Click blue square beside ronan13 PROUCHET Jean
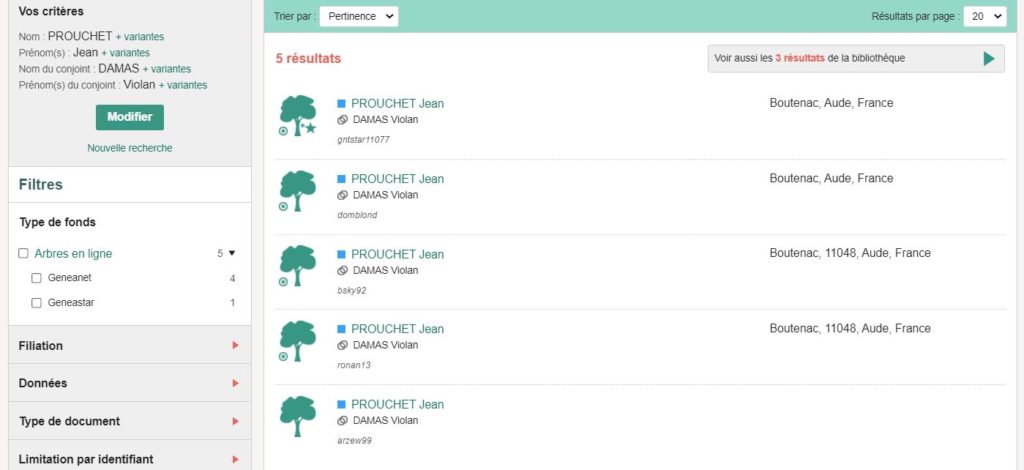 tap(341, 329)
